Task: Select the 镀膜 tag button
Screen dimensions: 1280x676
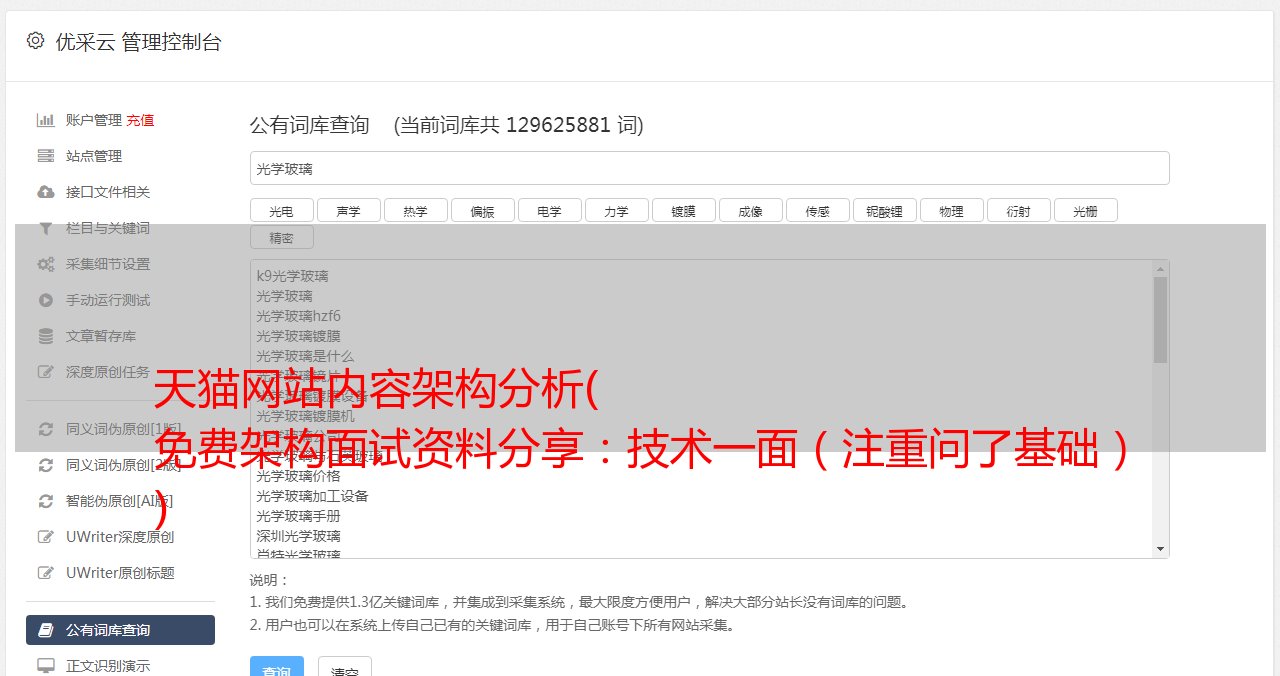Action: (x=683, y=210)
